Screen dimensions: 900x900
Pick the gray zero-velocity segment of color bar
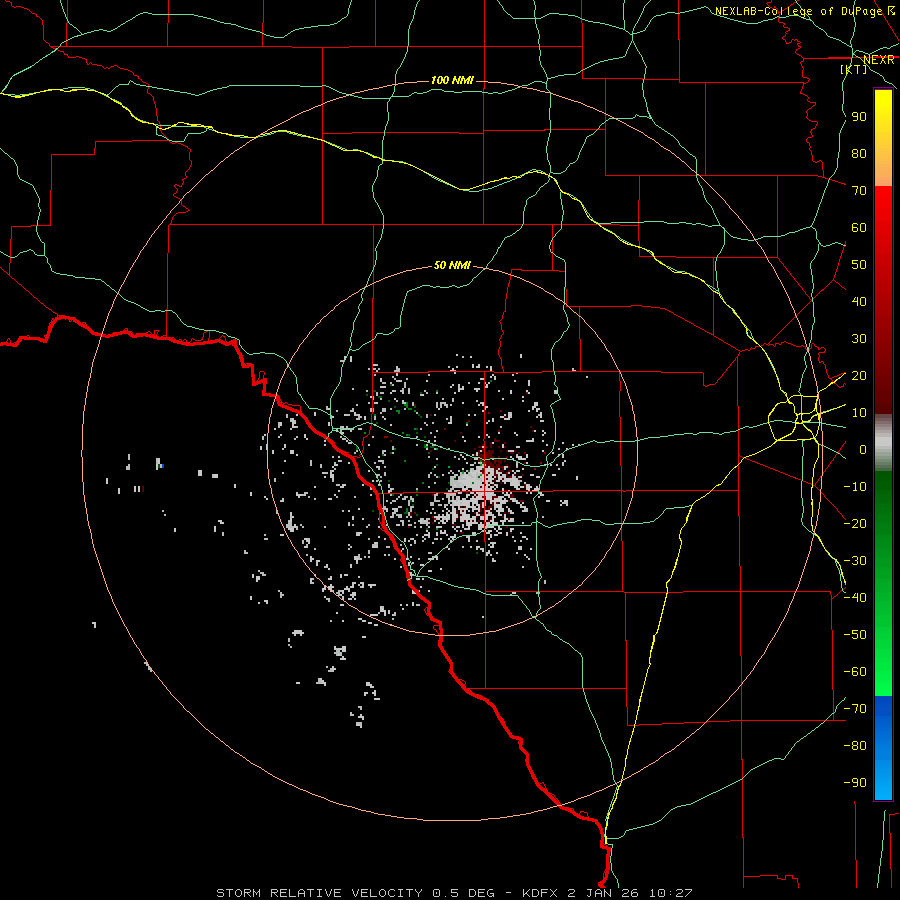tap(883, 442)
